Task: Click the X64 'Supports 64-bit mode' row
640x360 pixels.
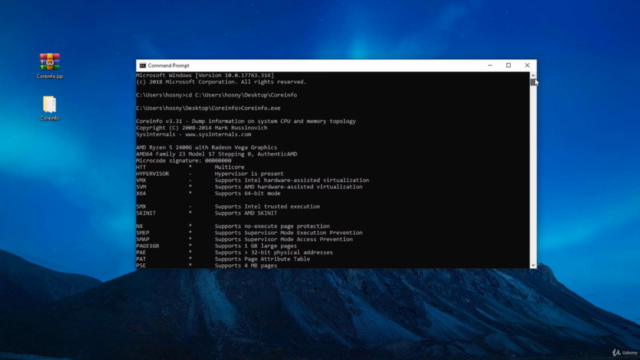Action: pos(208,193)
